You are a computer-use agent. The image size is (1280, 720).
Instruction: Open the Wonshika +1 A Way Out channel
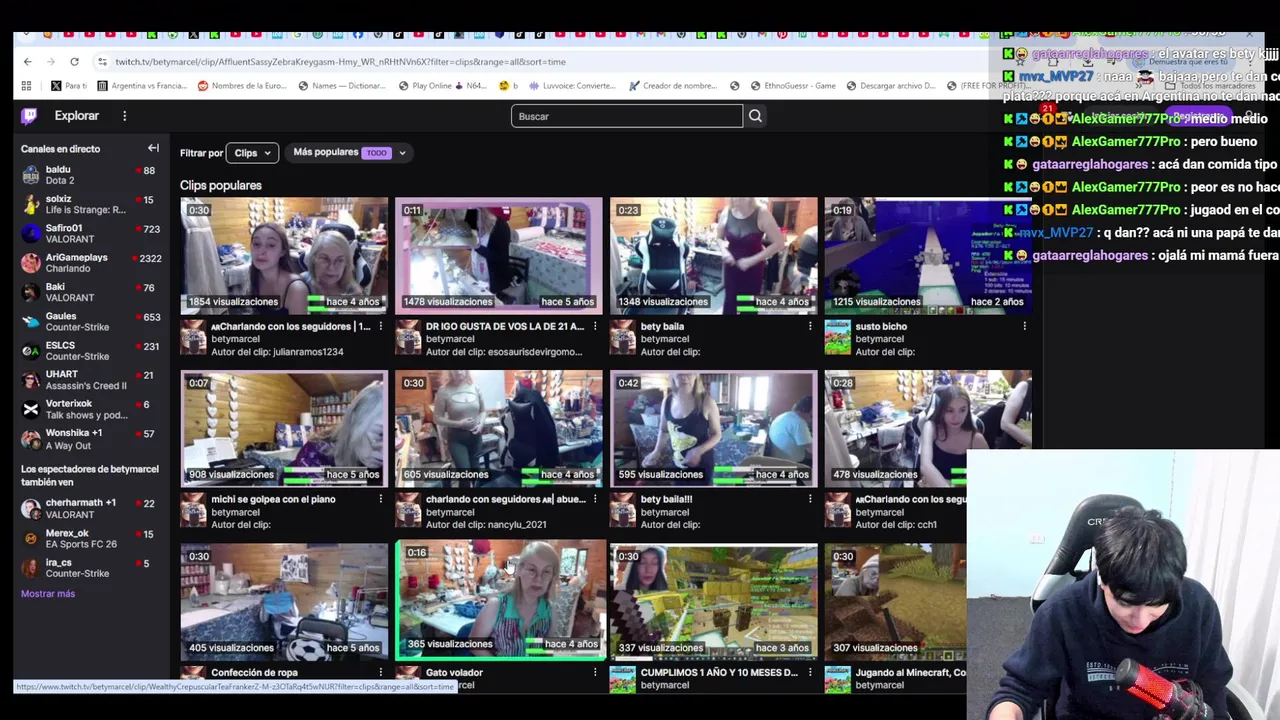[90, 439]
